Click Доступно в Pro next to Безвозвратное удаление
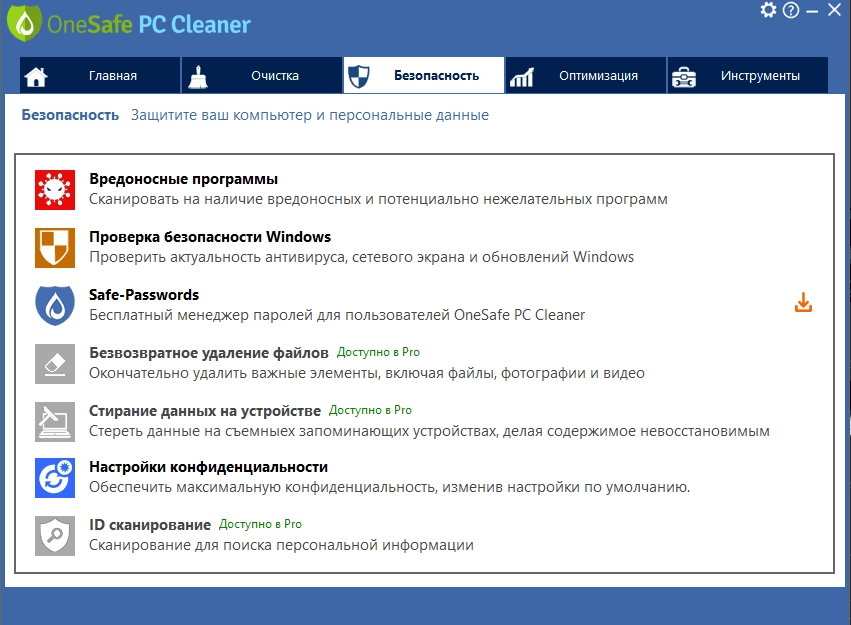Viewport: 851px width, 625px height. click(x=378, y=352)
